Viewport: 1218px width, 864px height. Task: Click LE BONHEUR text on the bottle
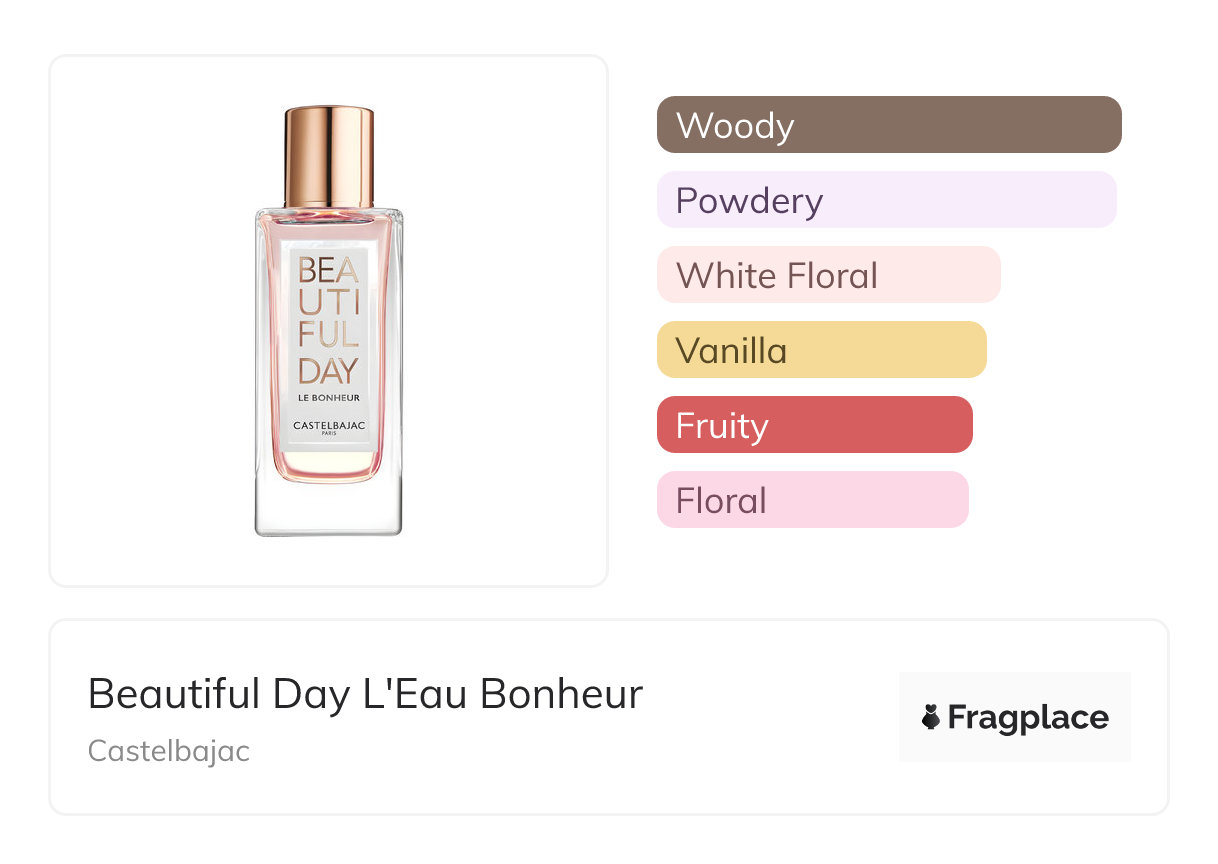(x=328, y=398)
